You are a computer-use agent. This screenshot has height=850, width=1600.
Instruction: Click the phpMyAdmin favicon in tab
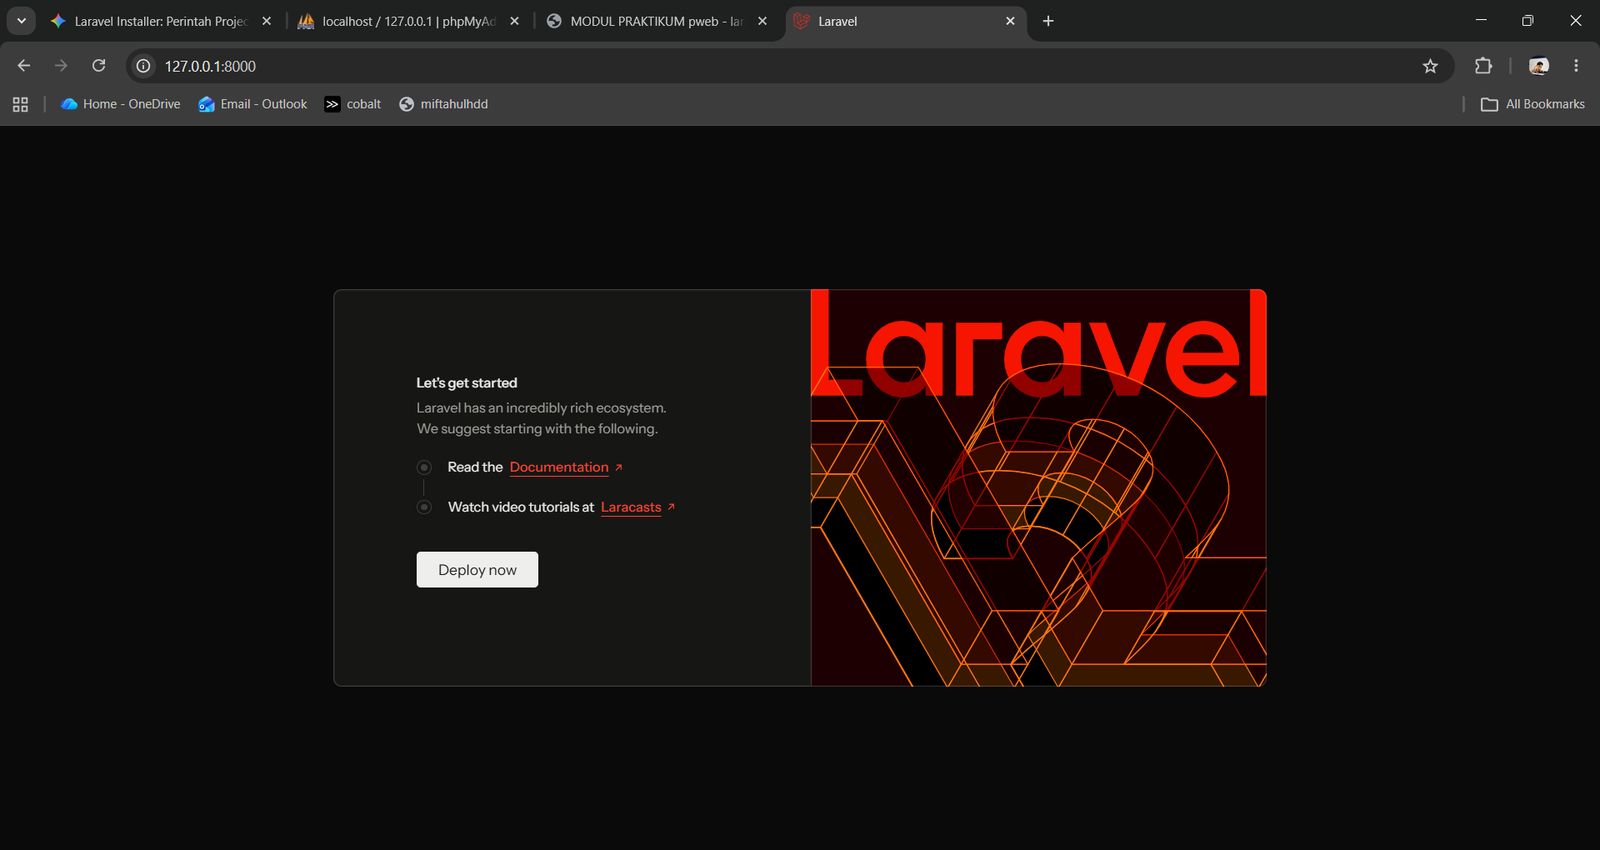click(x=306, y=21)
